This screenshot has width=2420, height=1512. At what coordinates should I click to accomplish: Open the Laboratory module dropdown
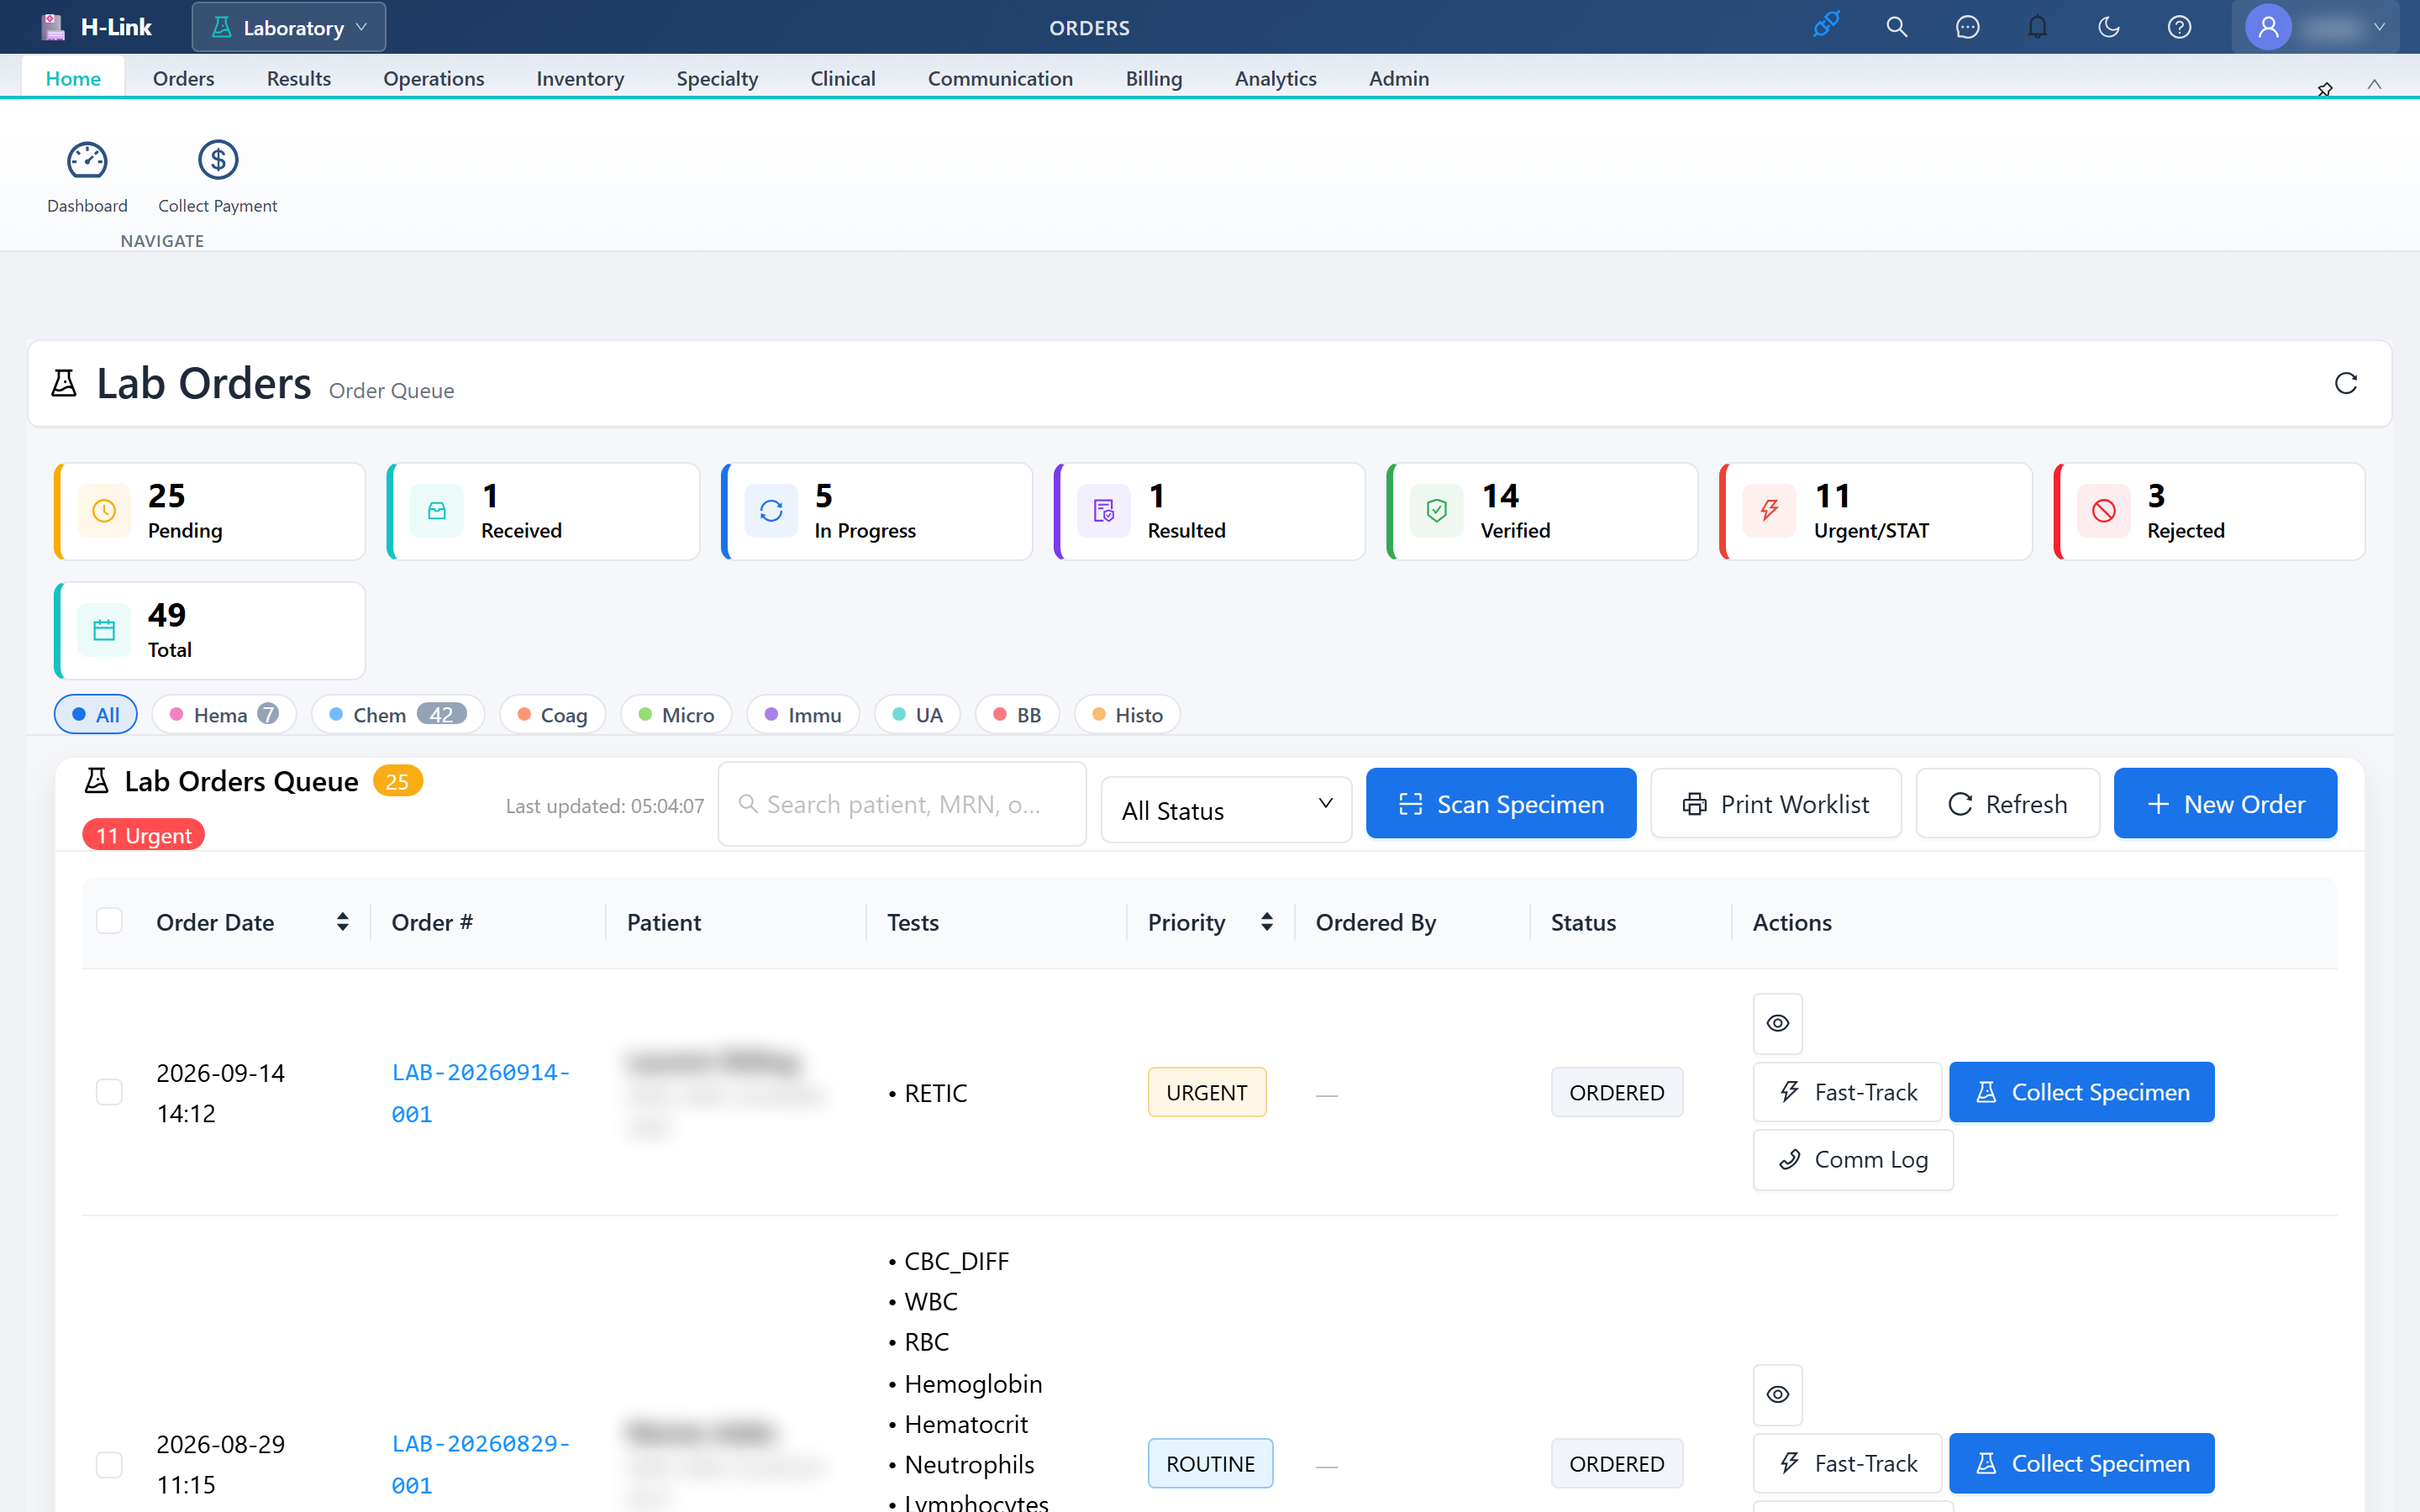click(x=289, y=27)
